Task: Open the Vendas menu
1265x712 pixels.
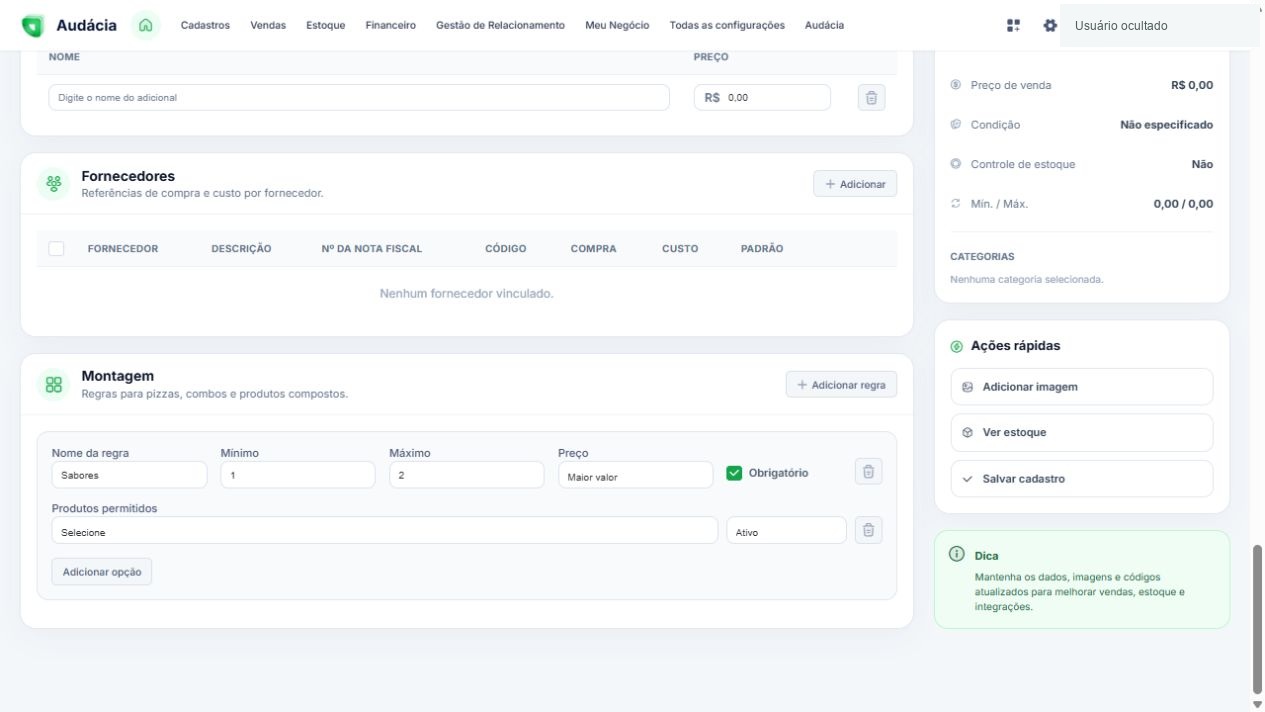Action: pyautogui.click(x=268, y=25)
